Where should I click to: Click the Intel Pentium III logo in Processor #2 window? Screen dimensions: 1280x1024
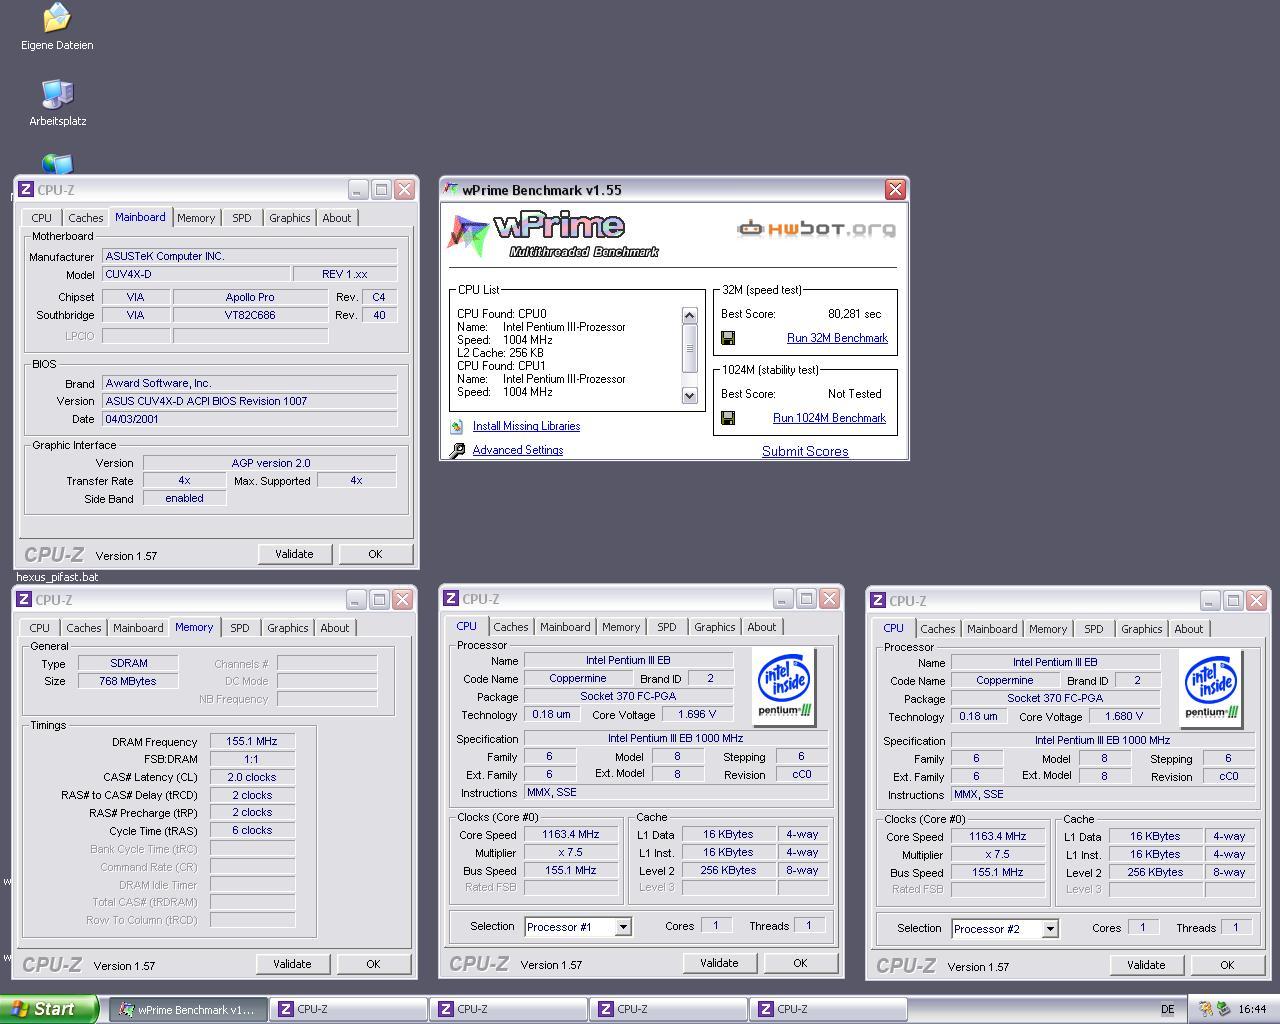coord(1211,689)
